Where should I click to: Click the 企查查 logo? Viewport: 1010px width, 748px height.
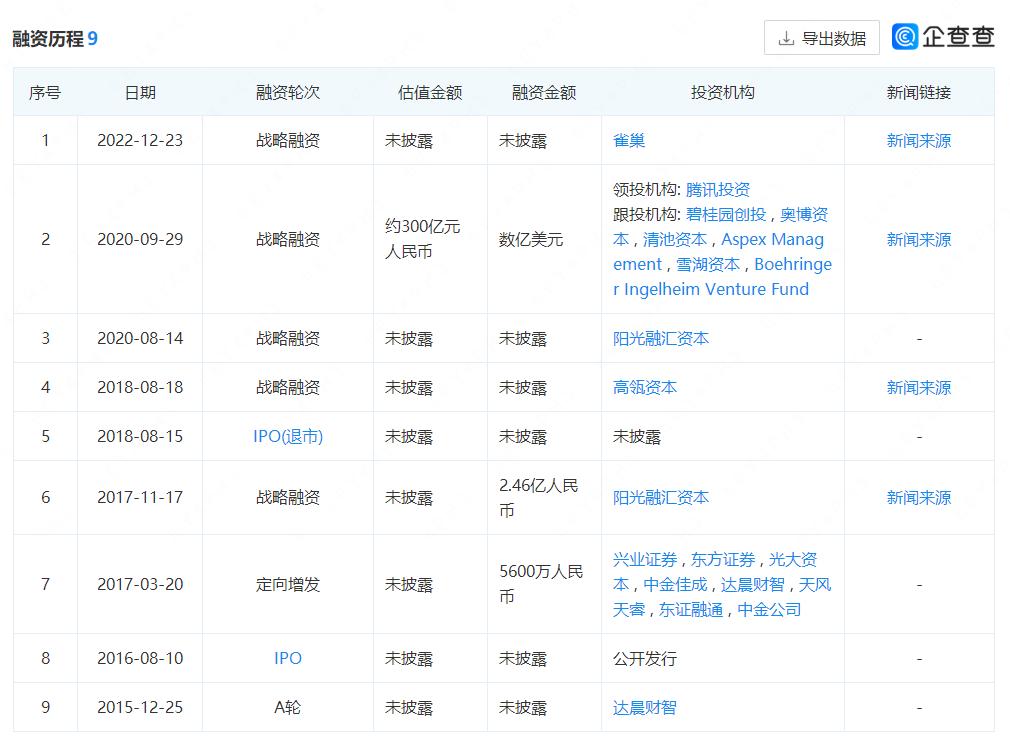point(943,37)
